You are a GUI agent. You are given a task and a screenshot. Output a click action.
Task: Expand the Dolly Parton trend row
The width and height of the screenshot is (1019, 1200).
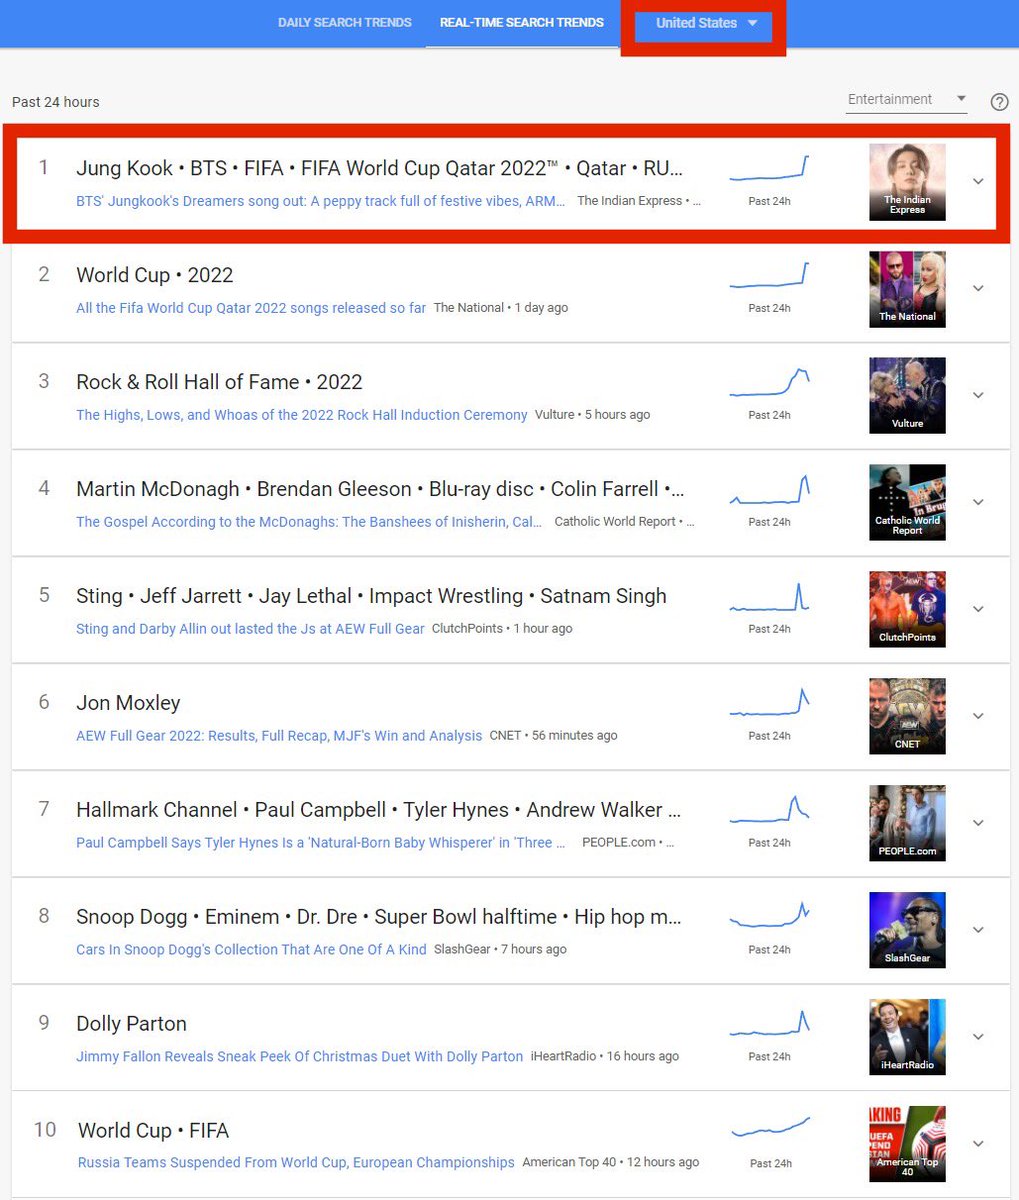(x=978, y=1037)
